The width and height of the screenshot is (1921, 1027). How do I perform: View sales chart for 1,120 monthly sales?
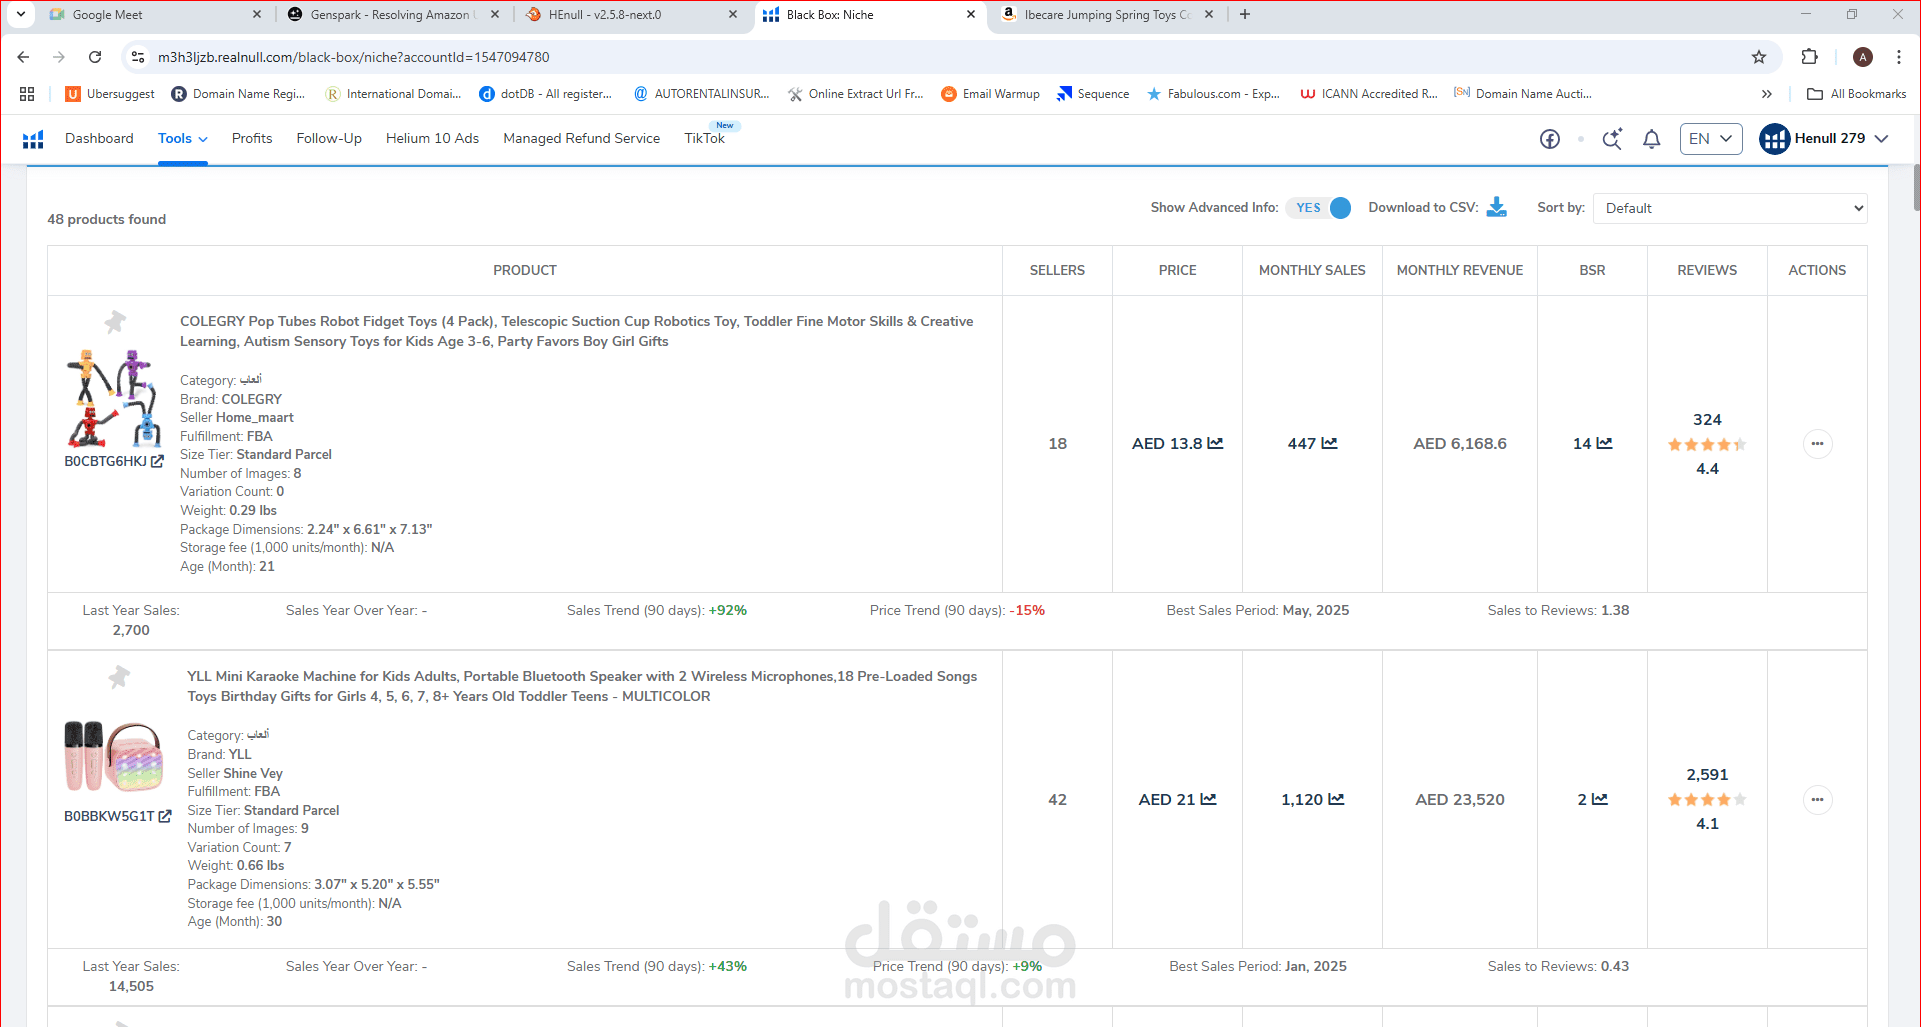(1336, 799)
